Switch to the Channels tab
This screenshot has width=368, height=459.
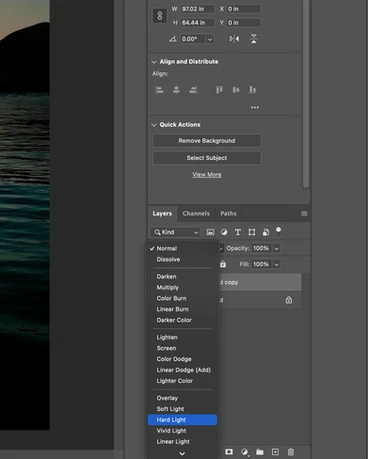[196, 213]
